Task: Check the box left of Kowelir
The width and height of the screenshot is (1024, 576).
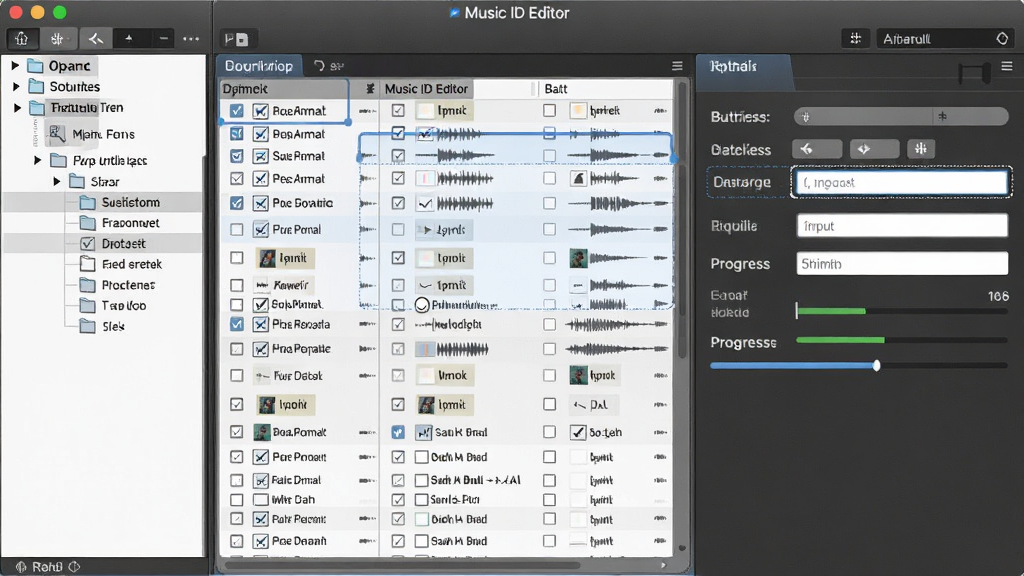Action: (x=236, y=285)
